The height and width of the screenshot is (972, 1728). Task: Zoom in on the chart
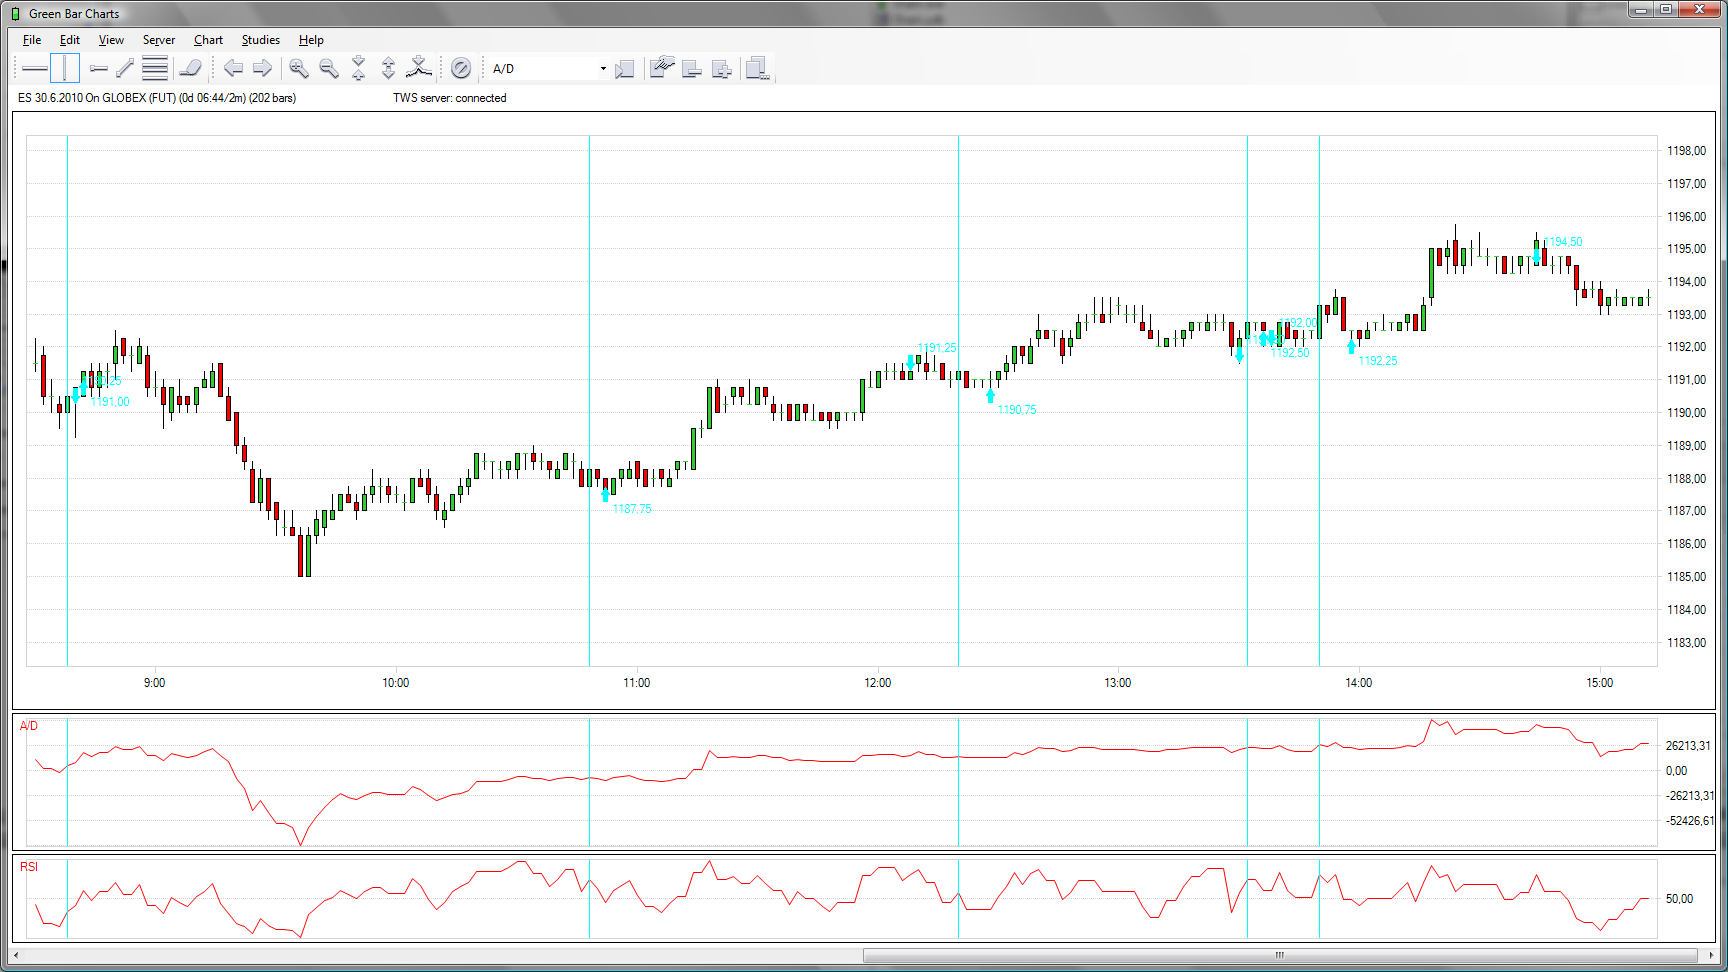tap(298, 68)
